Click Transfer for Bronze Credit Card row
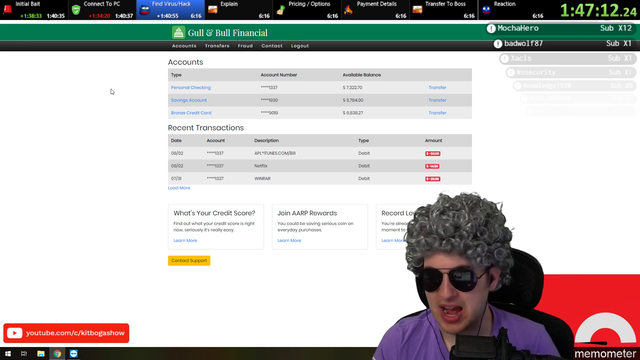640x360 pixels. coord(437,113)
